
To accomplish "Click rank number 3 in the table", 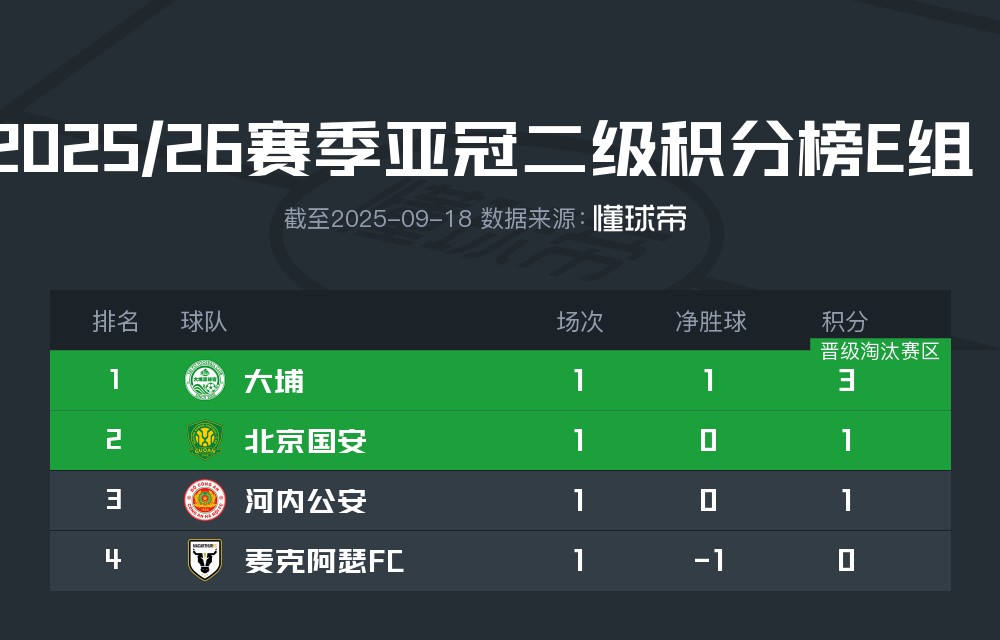I will point(113,500).
